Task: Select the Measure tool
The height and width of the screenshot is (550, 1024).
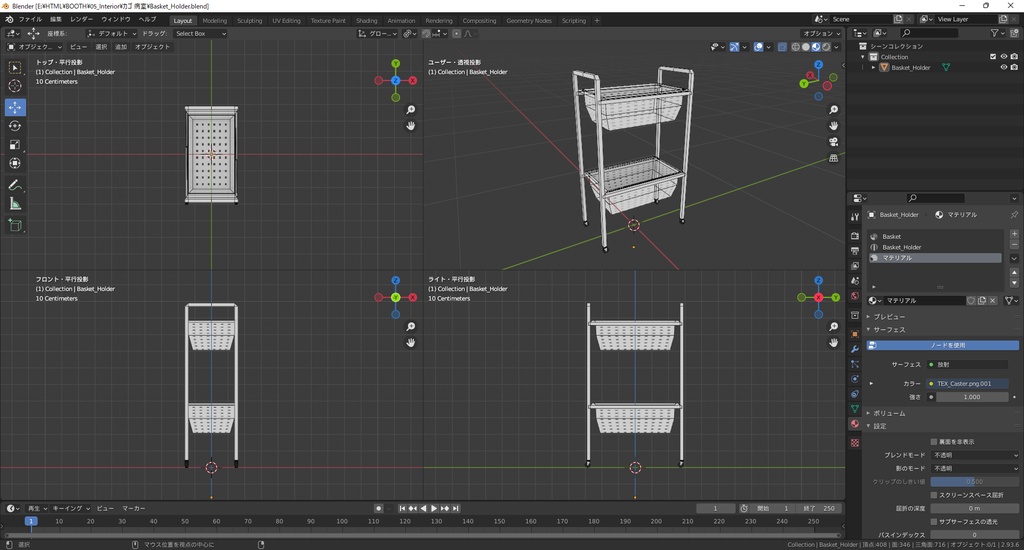Action: coord(15,204)
